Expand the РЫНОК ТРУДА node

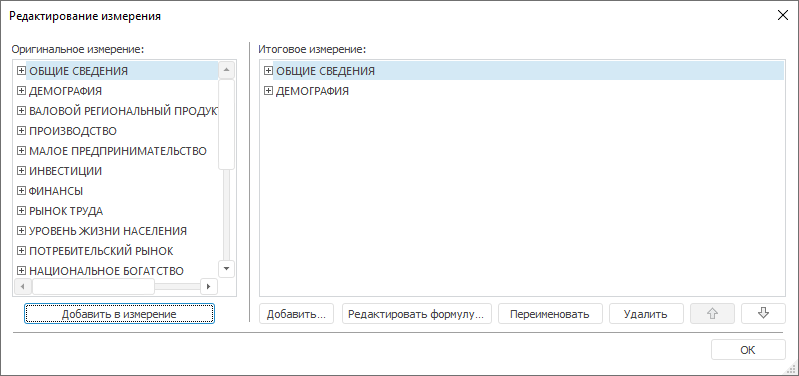point(21,210)
